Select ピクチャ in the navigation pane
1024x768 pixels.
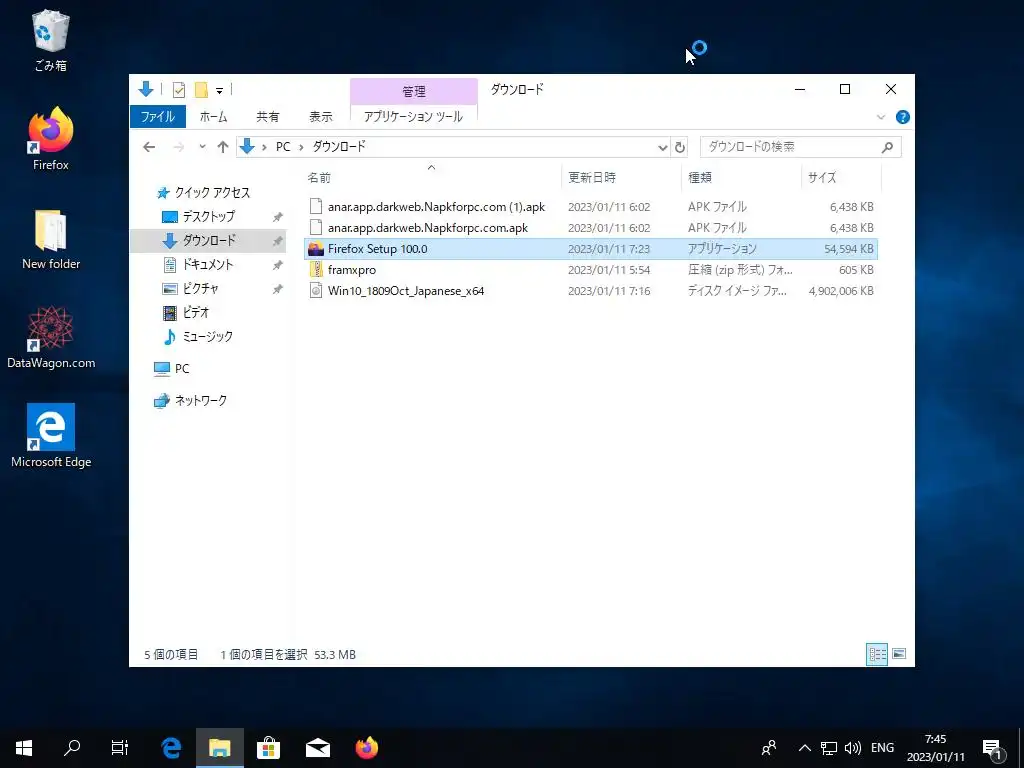coord(200,288)
